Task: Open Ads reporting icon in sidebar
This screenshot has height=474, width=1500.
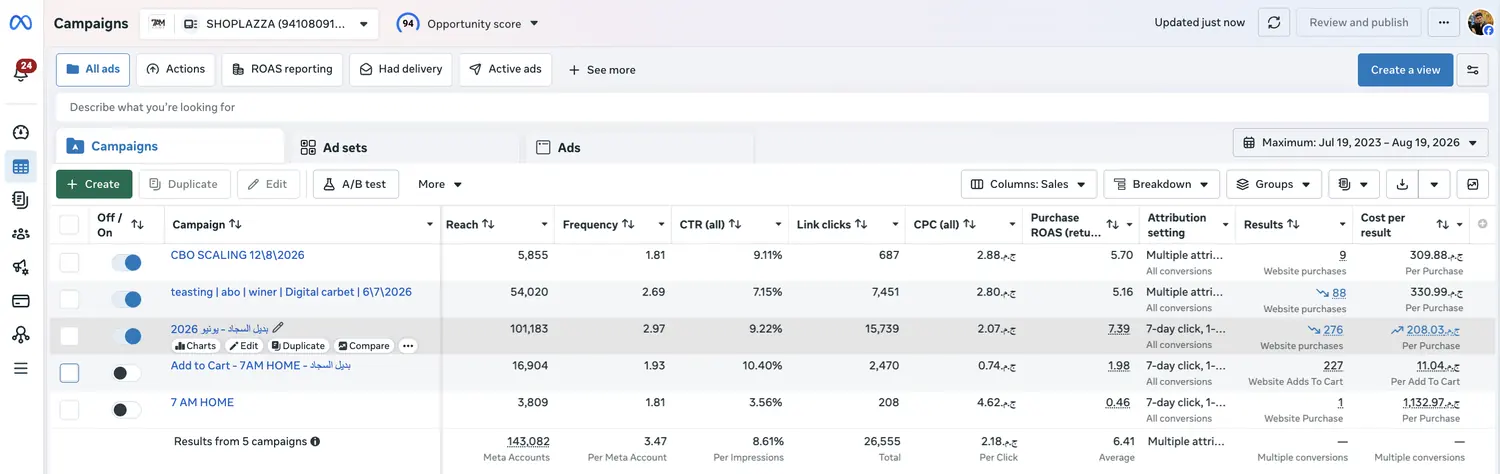Action: pyautogui.click(x=20, y=200)
